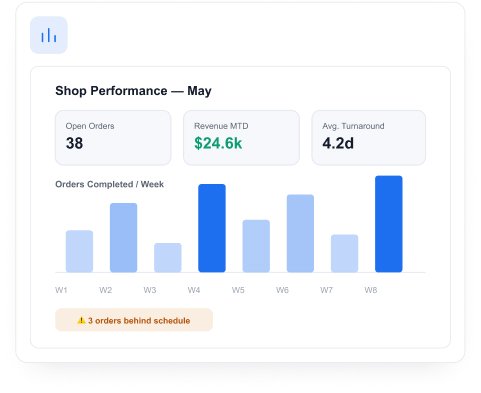
Task: Click the bar chart app icon
Action: [x=49, y=35]
